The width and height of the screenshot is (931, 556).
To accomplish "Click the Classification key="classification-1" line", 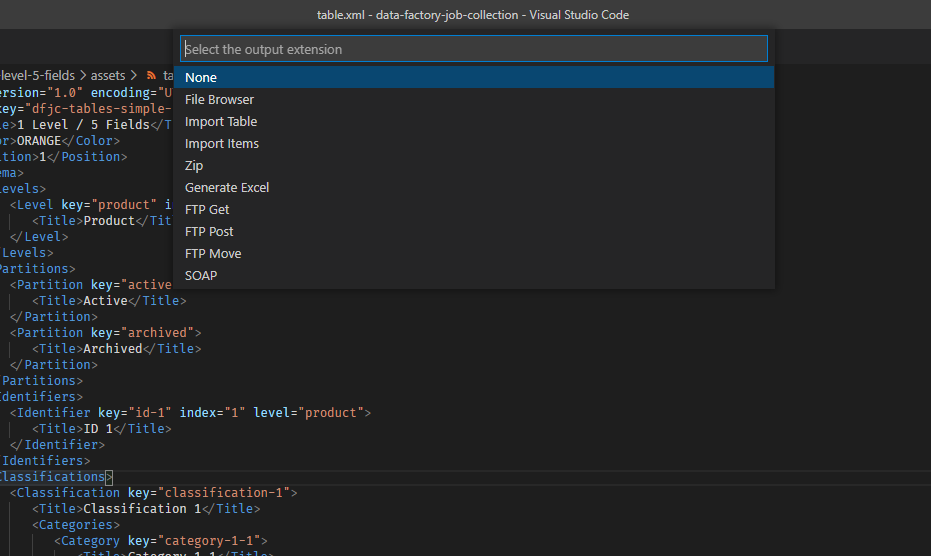I will click(x=153, y=493).
